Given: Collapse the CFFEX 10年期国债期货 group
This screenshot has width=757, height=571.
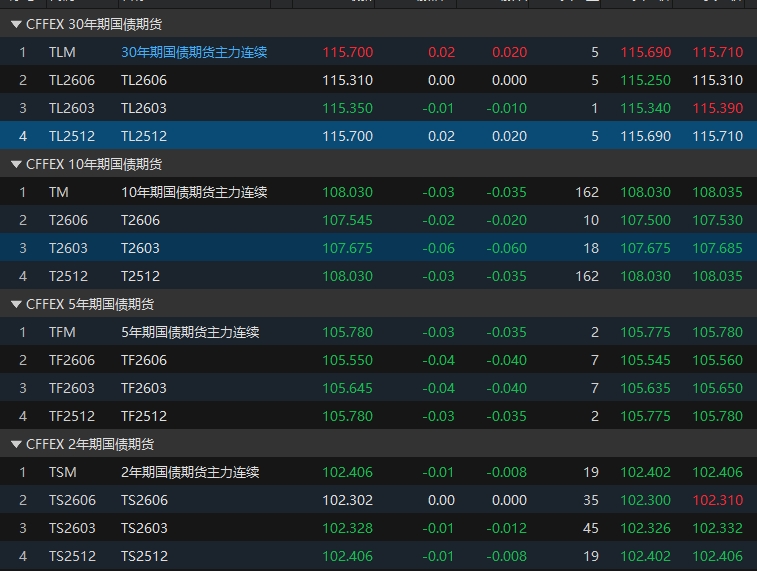Looking at the screenshot, I should coord(16,164).
